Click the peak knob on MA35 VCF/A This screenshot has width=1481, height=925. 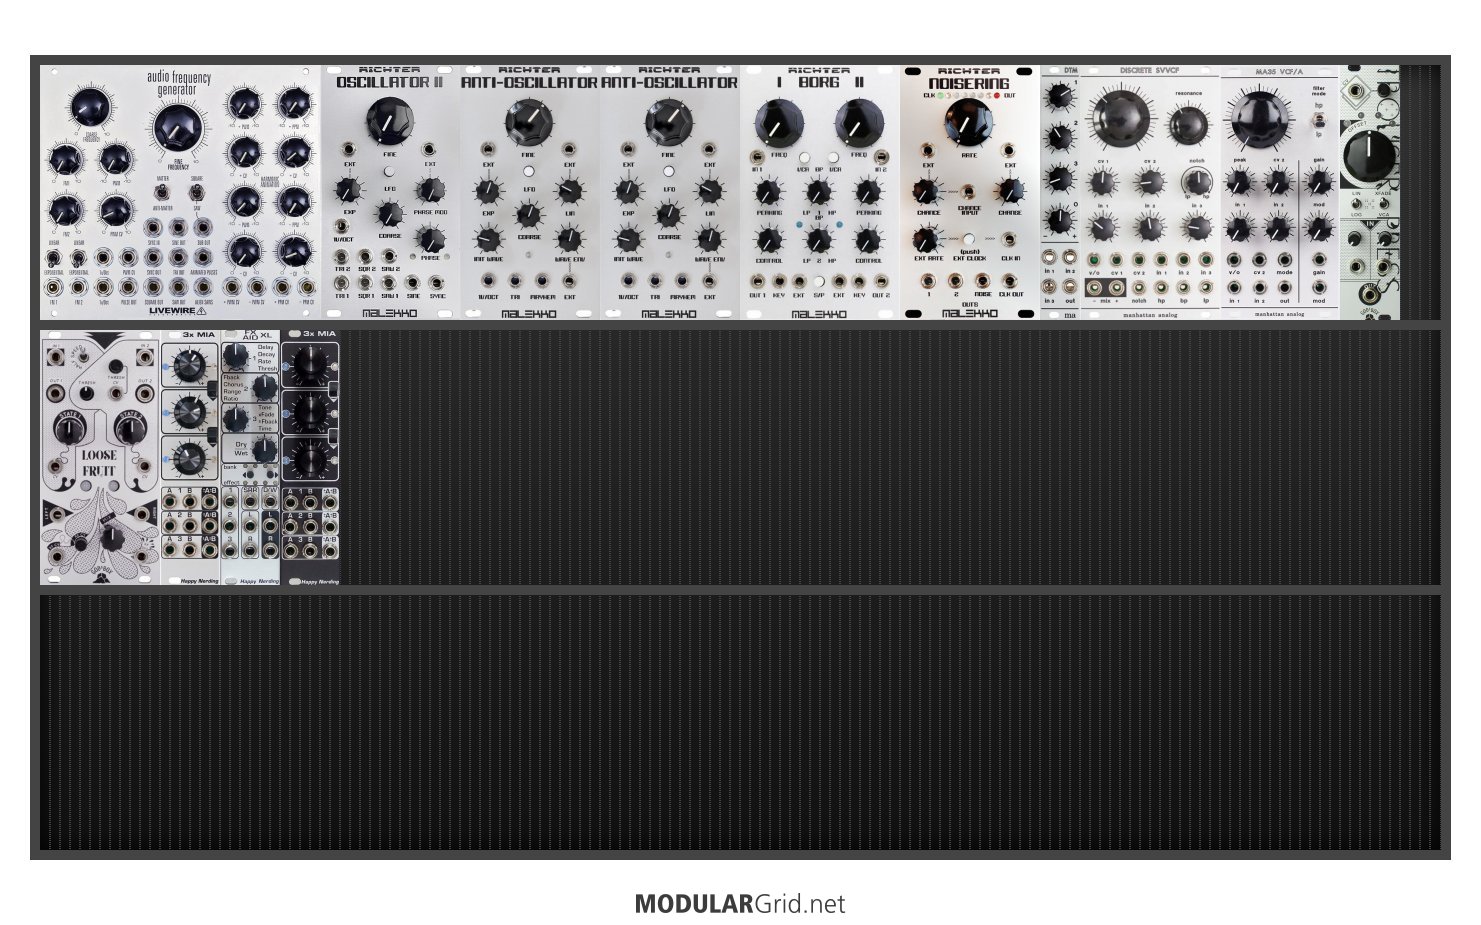click(x=1239, y=181)
